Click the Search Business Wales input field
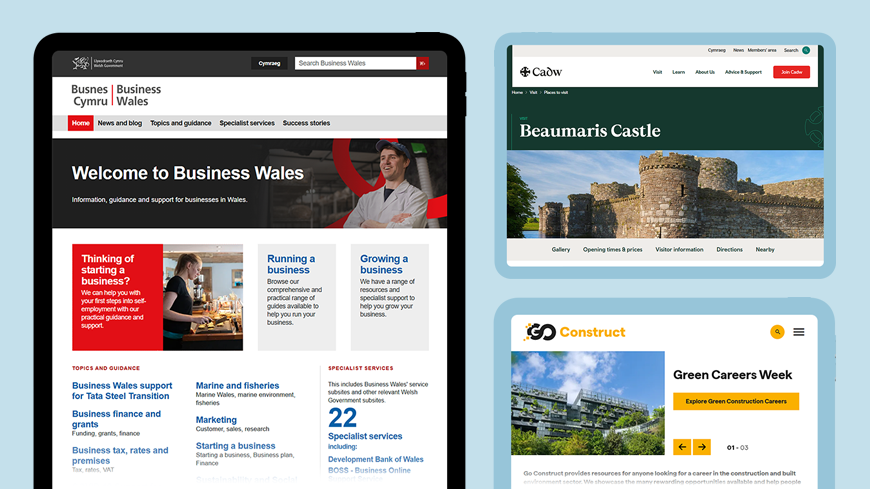This screenshot has width=870, height=489. (355, 63)
